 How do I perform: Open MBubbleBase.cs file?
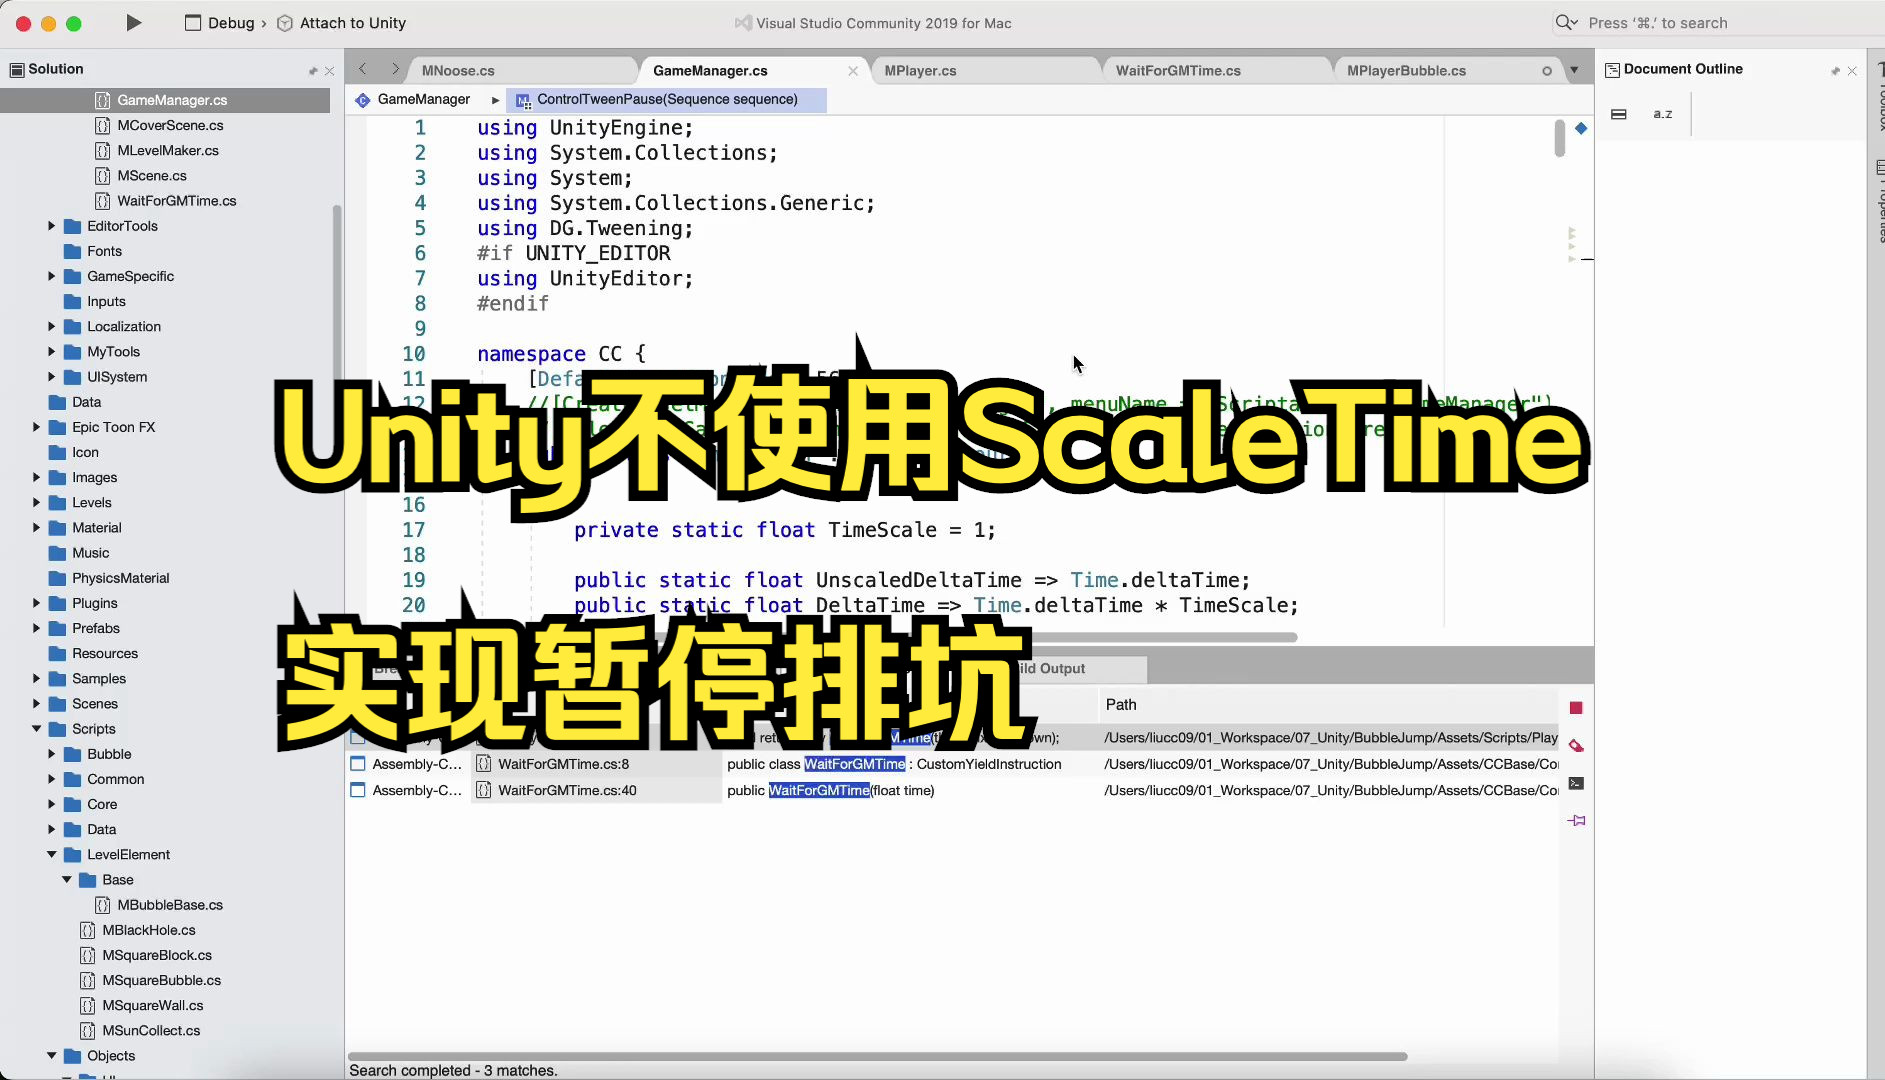click(170, 905)
